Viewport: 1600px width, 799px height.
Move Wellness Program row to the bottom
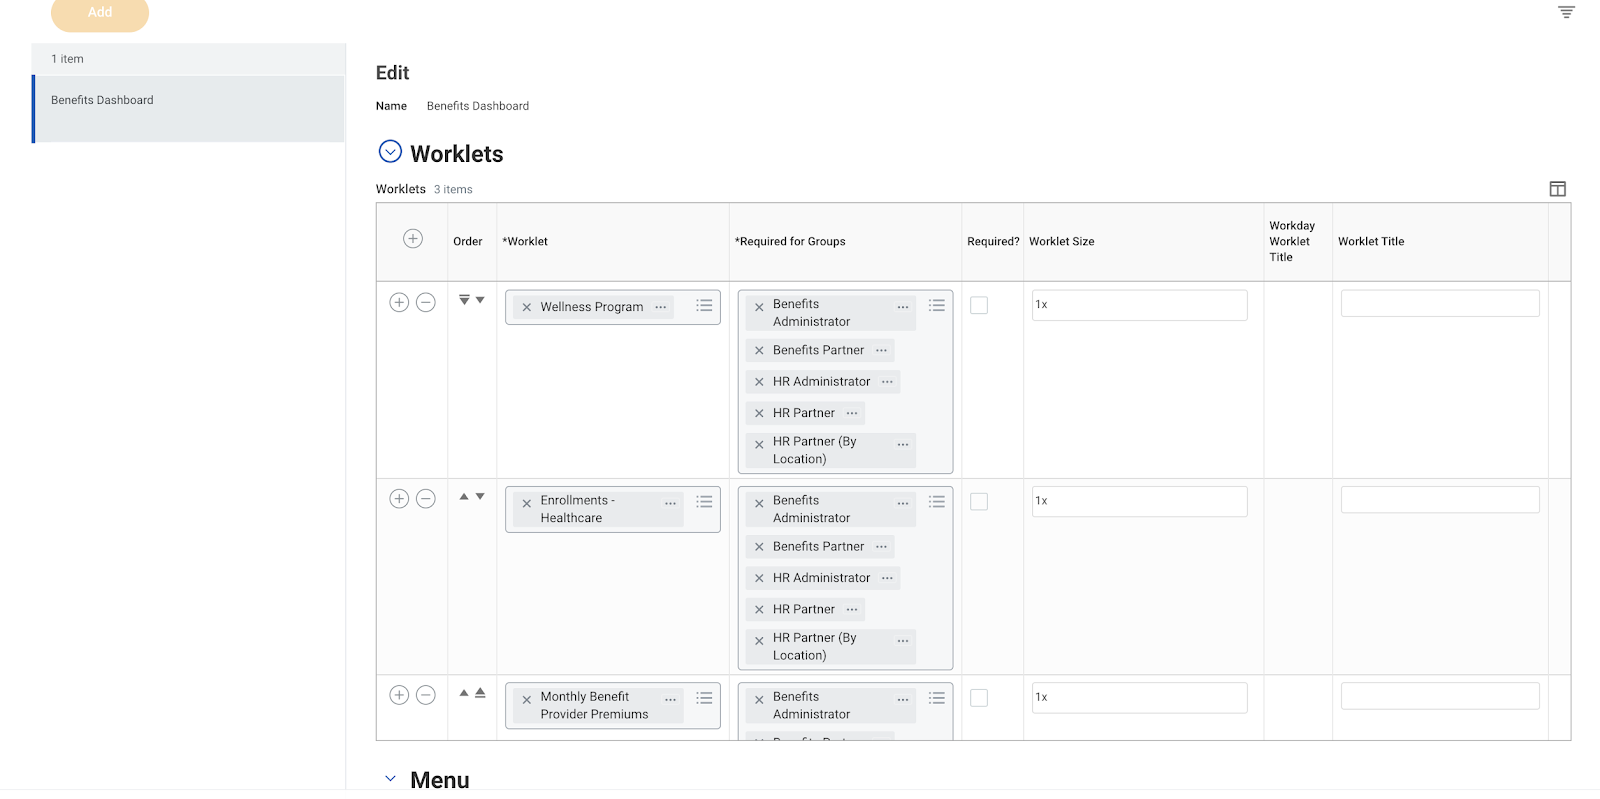[x=462, y=297]
